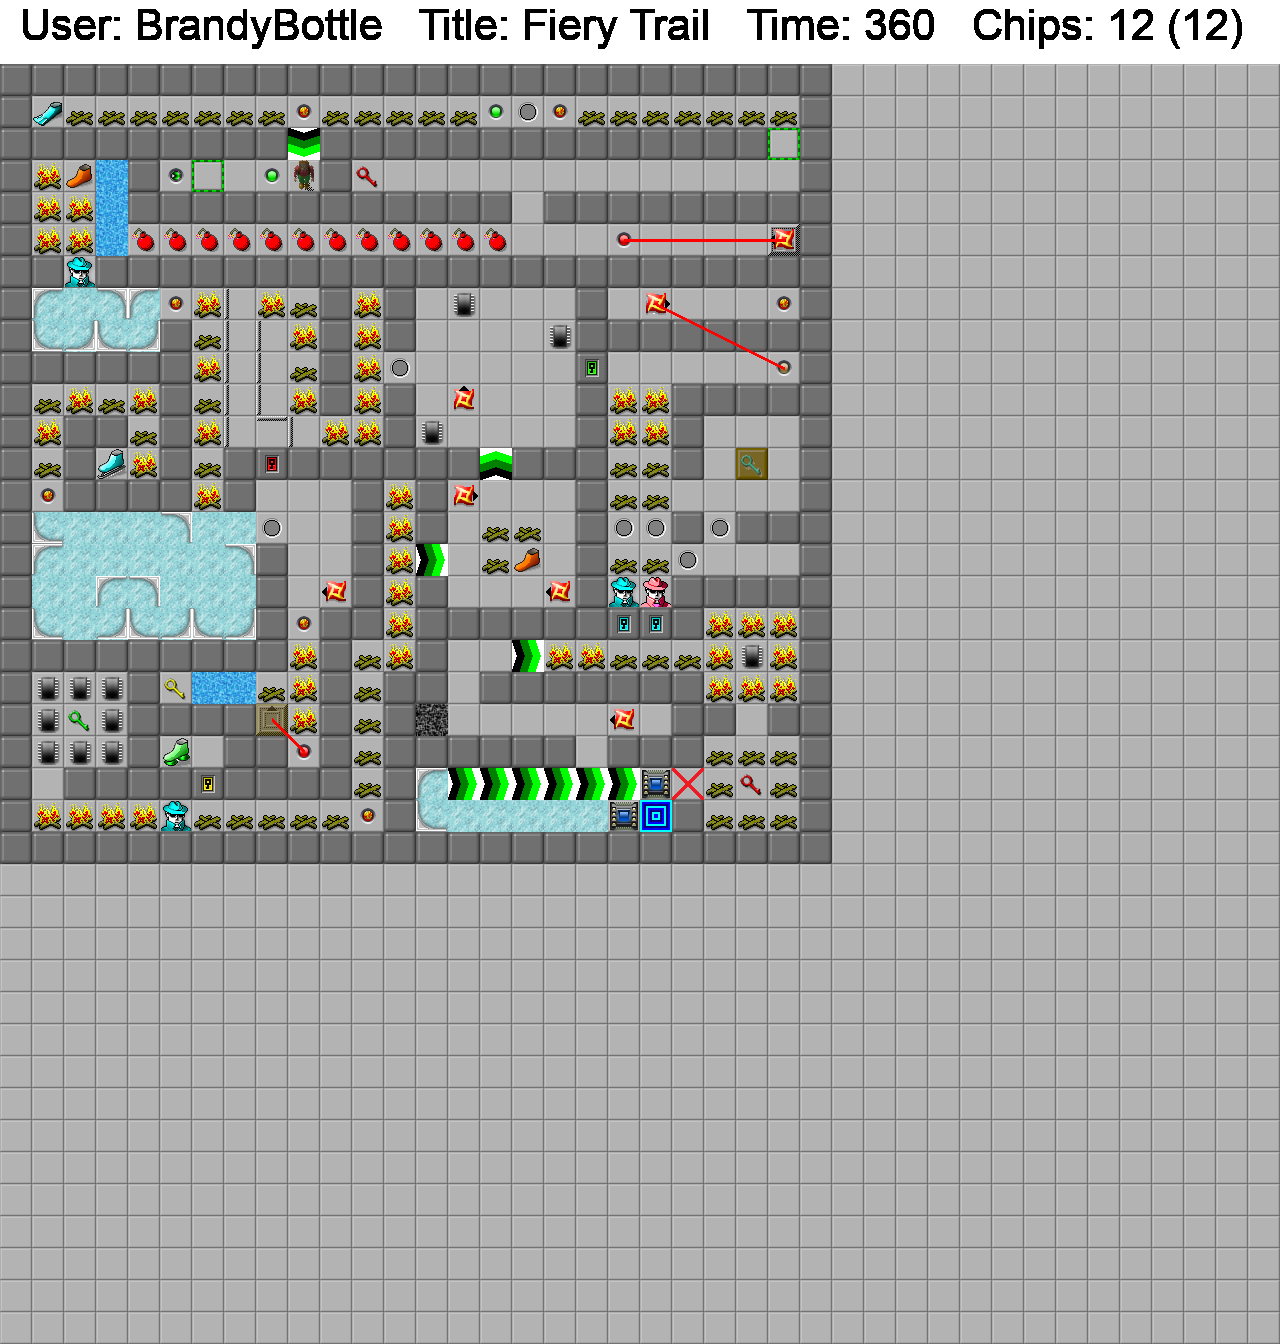This screenshot has width=1280, height=1344.
Task: Select the ice skates tile
Action: [112, 464]
